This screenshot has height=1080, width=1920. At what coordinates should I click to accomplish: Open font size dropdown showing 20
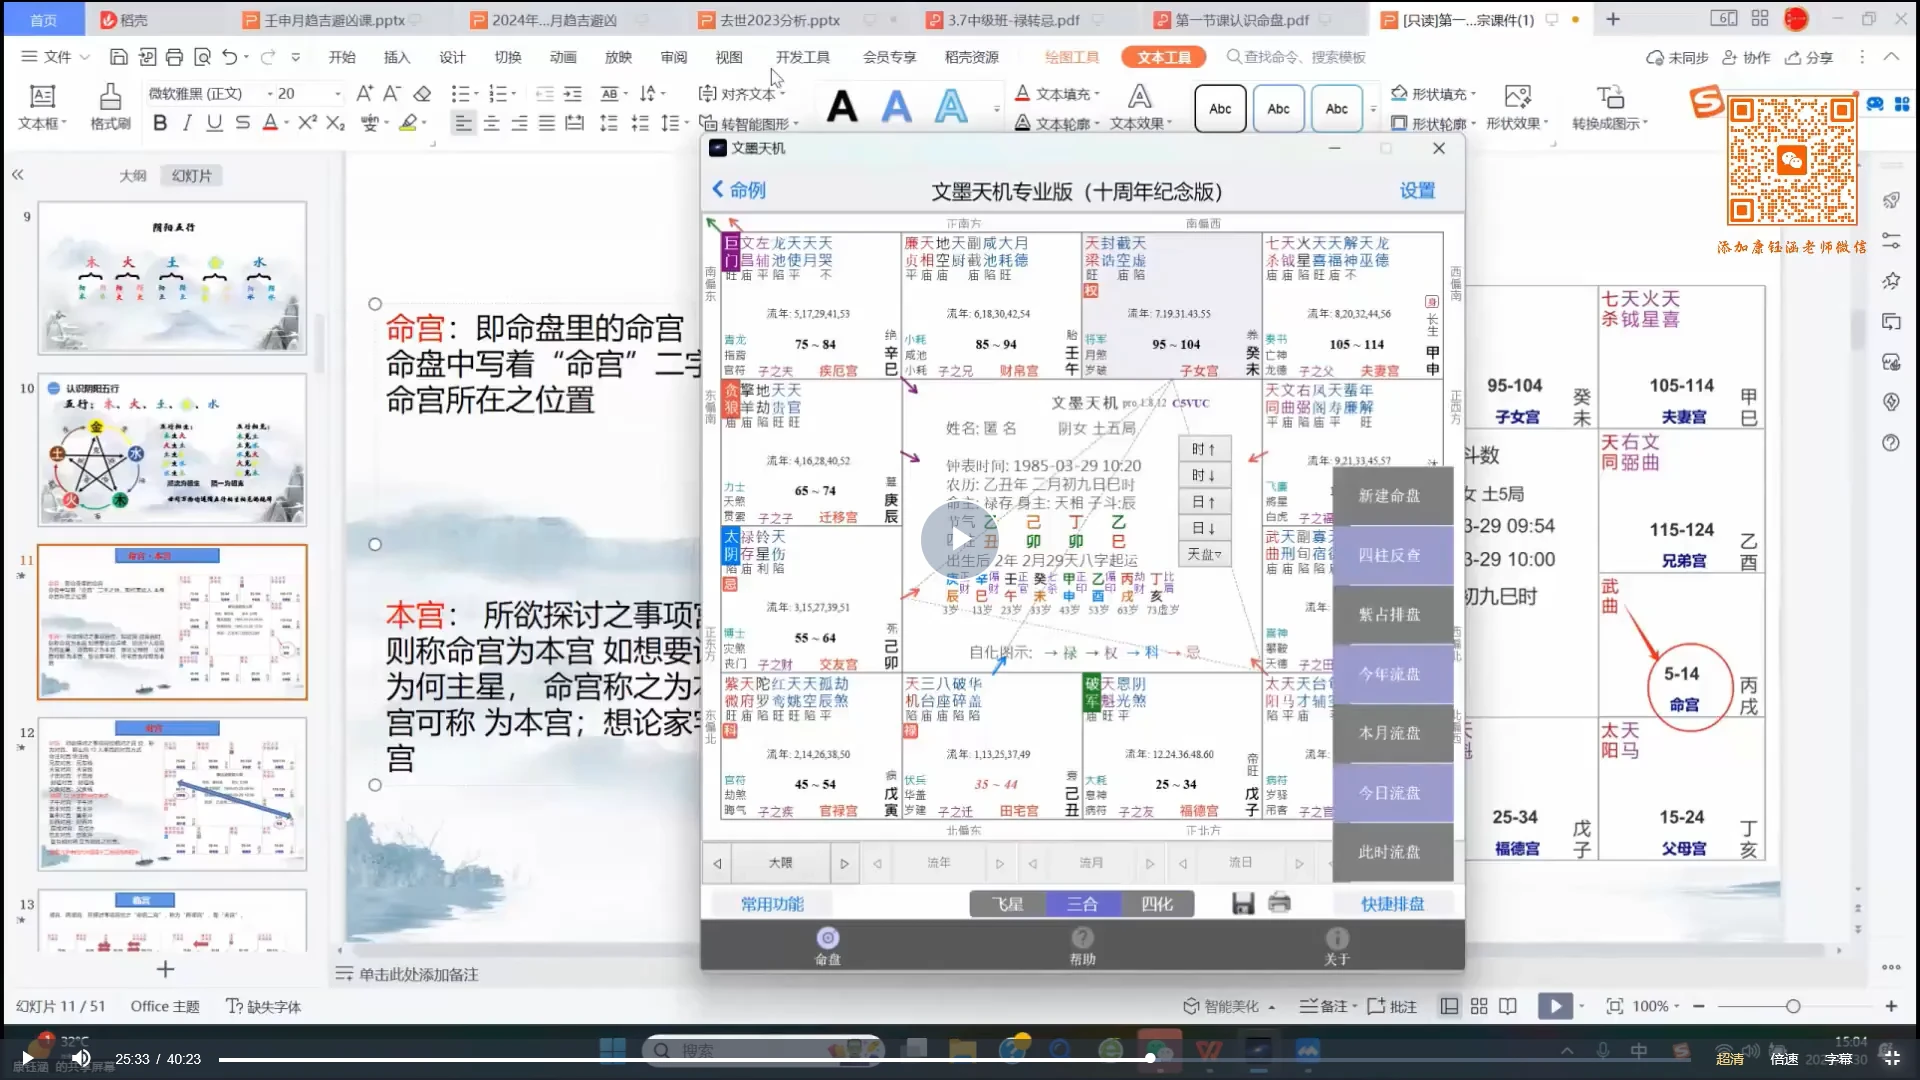(x=337, y=94)
